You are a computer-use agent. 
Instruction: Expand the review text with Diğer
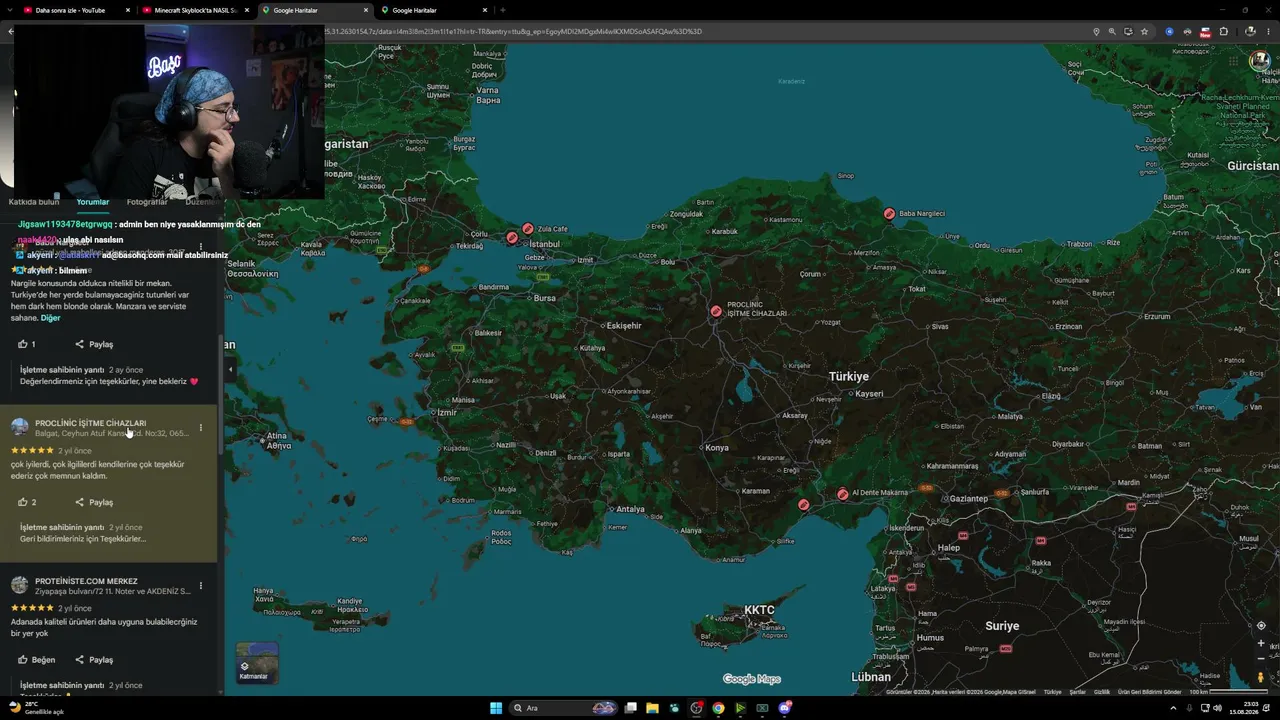click(50, 318)
